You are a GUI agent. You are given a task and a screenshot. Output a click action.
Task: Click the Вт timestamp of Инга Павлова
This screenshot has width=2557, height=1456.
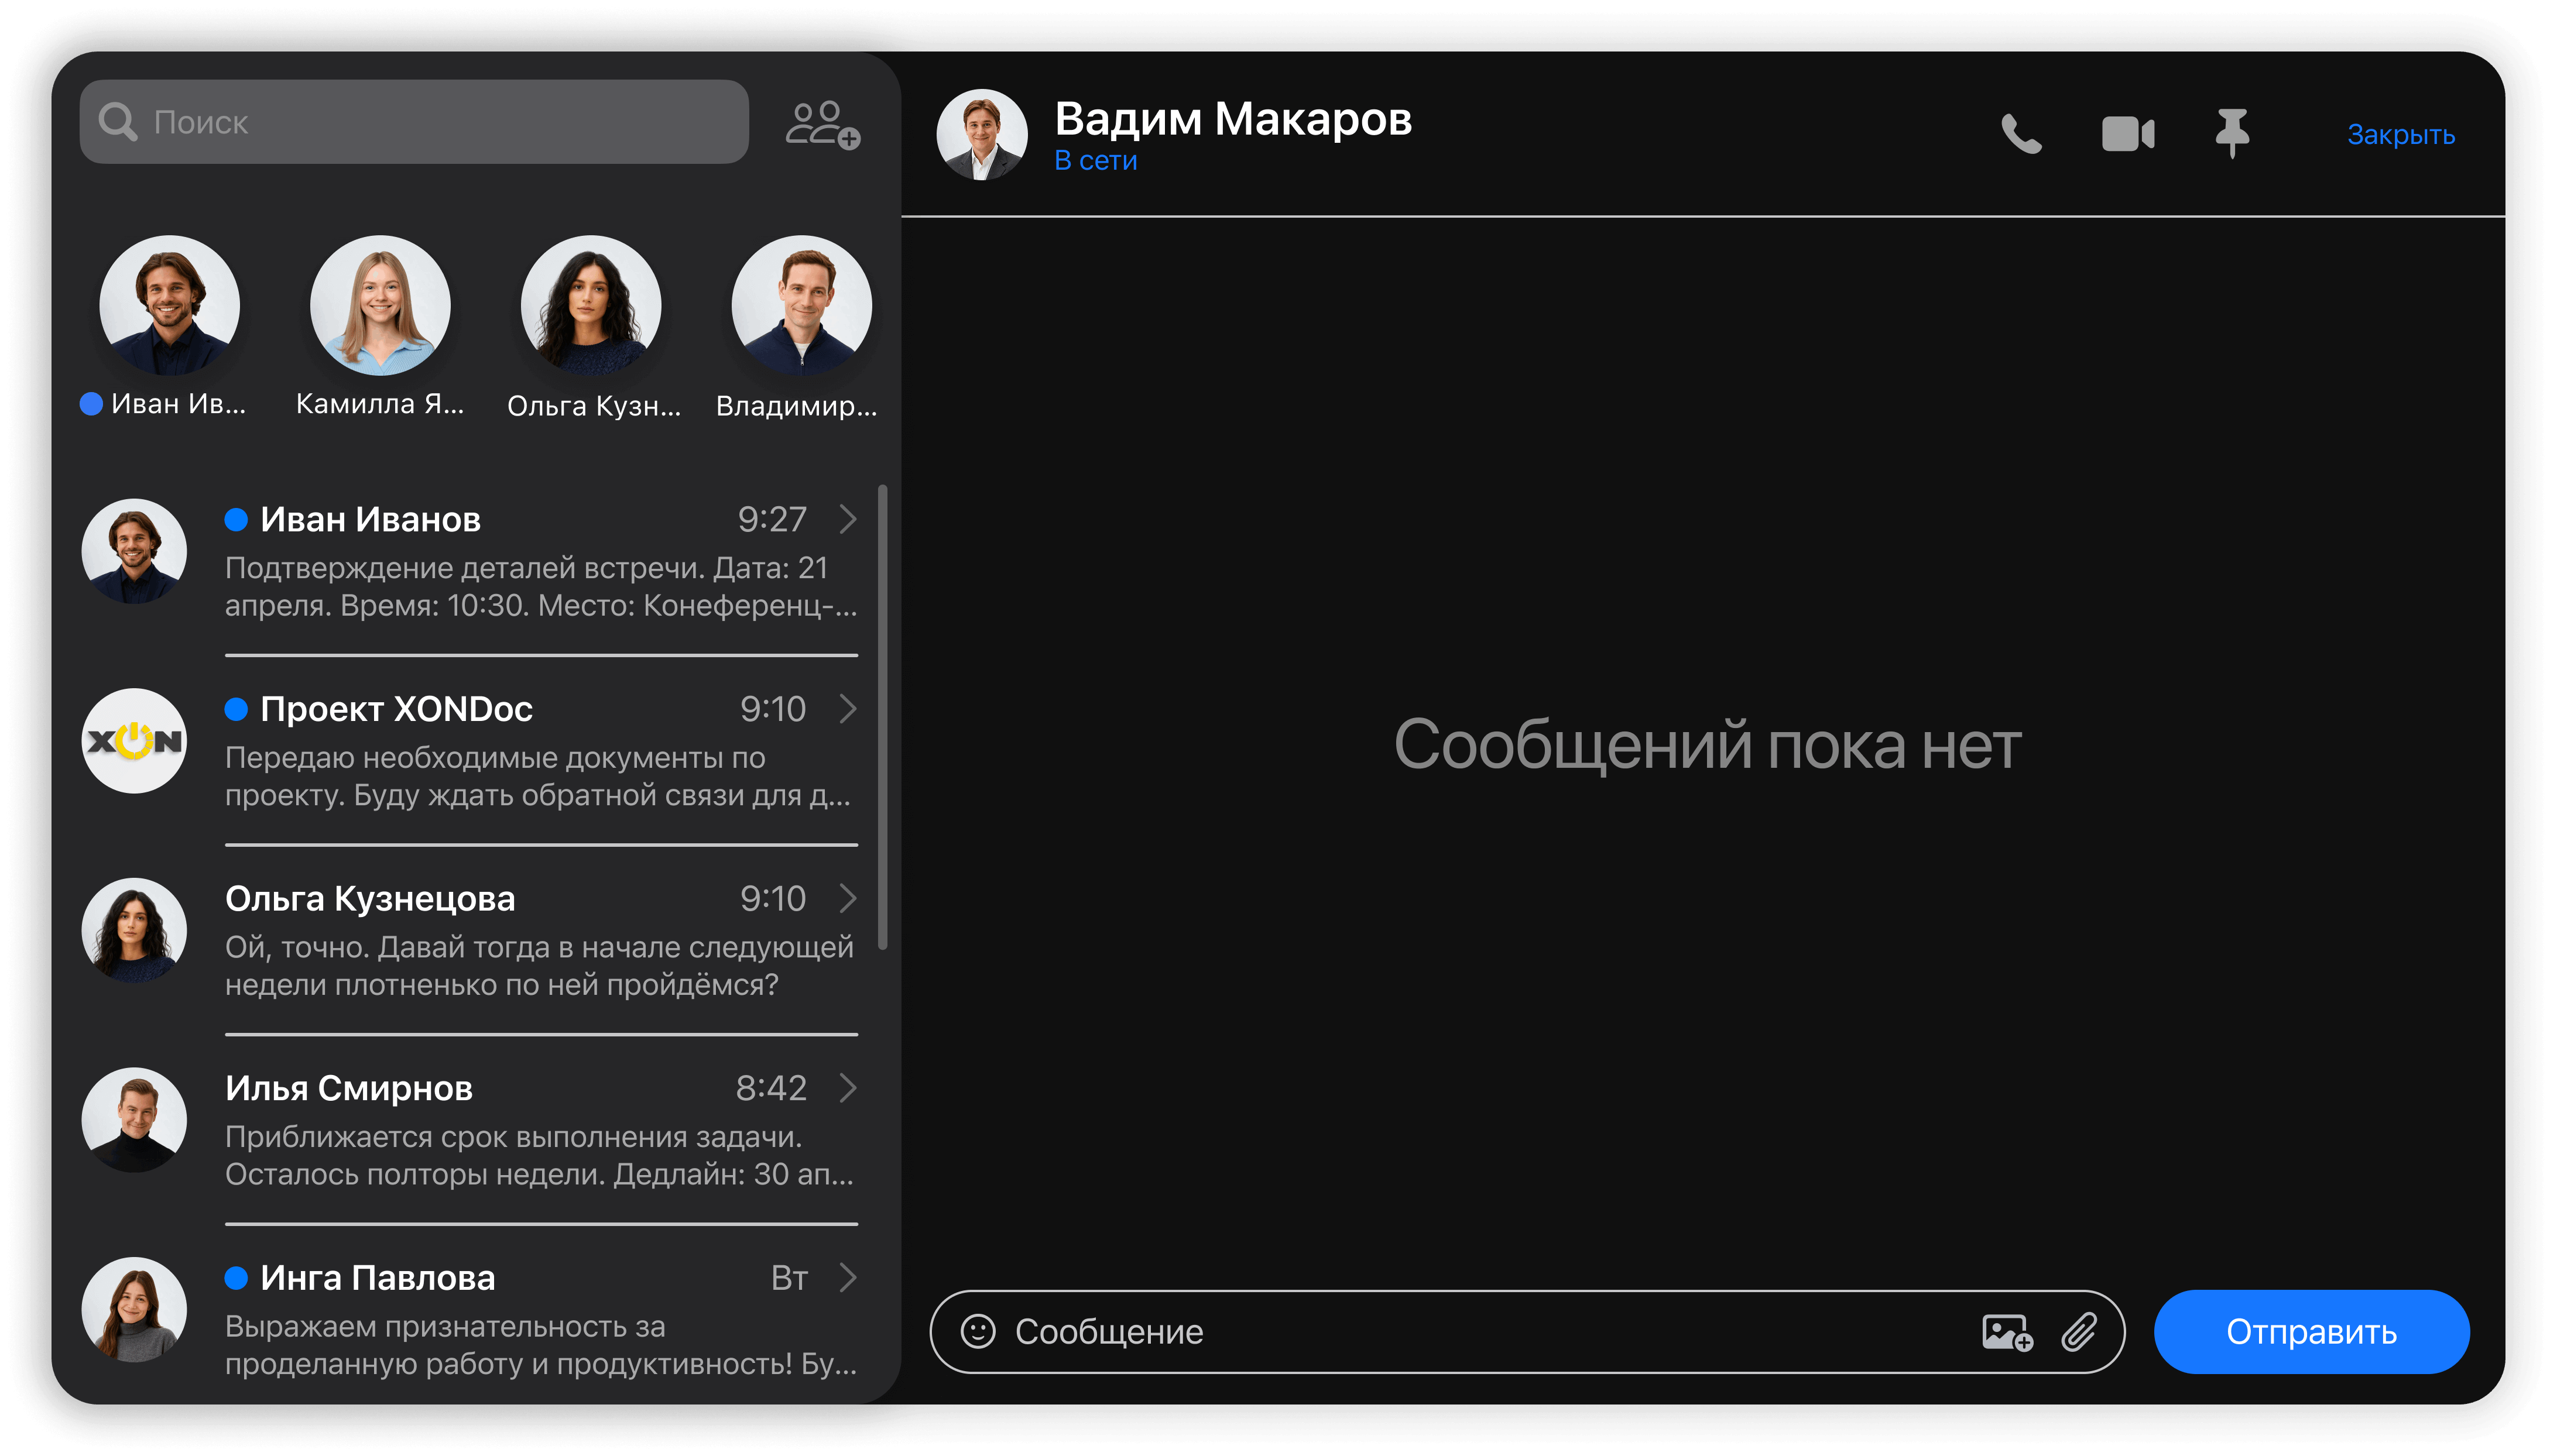click(789, 1278)
